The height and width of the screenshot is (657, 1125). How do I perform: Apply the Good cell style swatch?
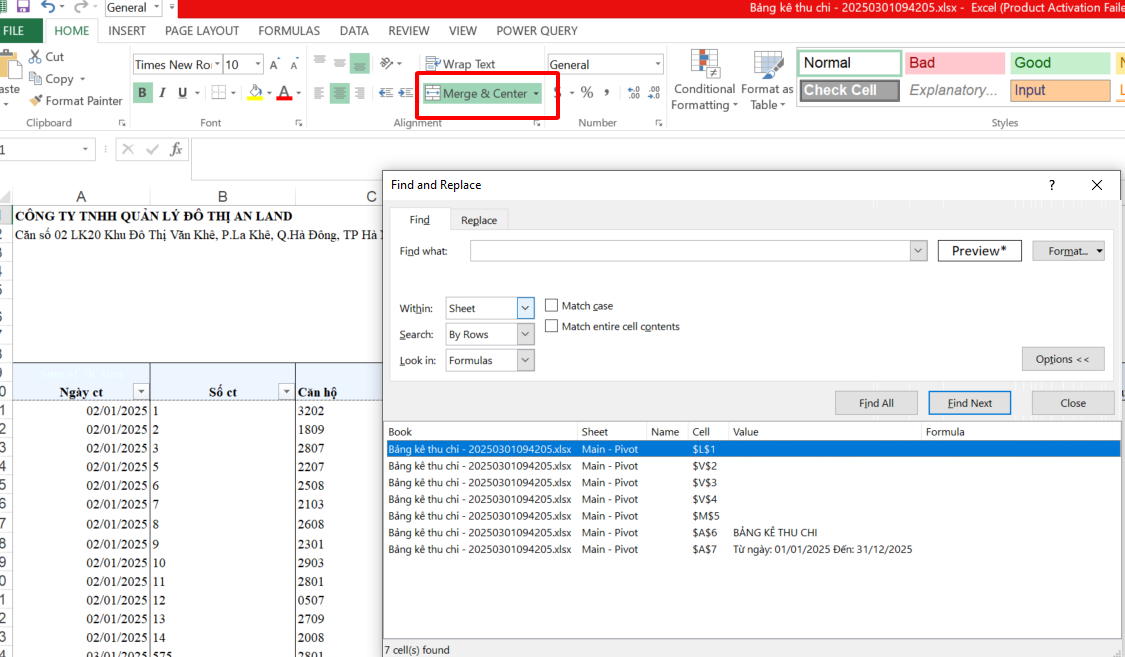point(1058,63)
